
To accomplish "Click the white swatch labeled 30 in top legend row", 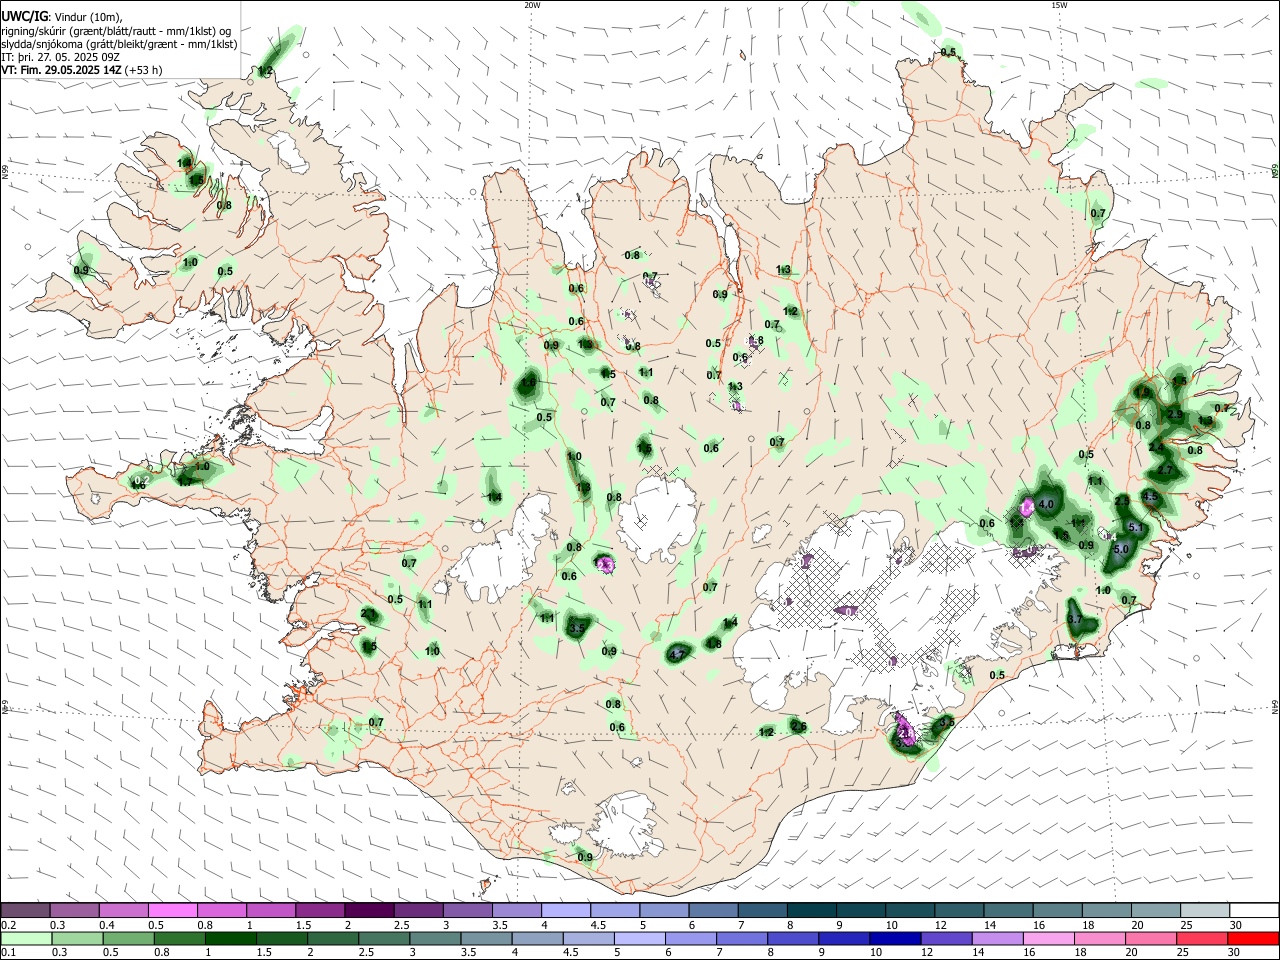I will tap(1255, 910).
